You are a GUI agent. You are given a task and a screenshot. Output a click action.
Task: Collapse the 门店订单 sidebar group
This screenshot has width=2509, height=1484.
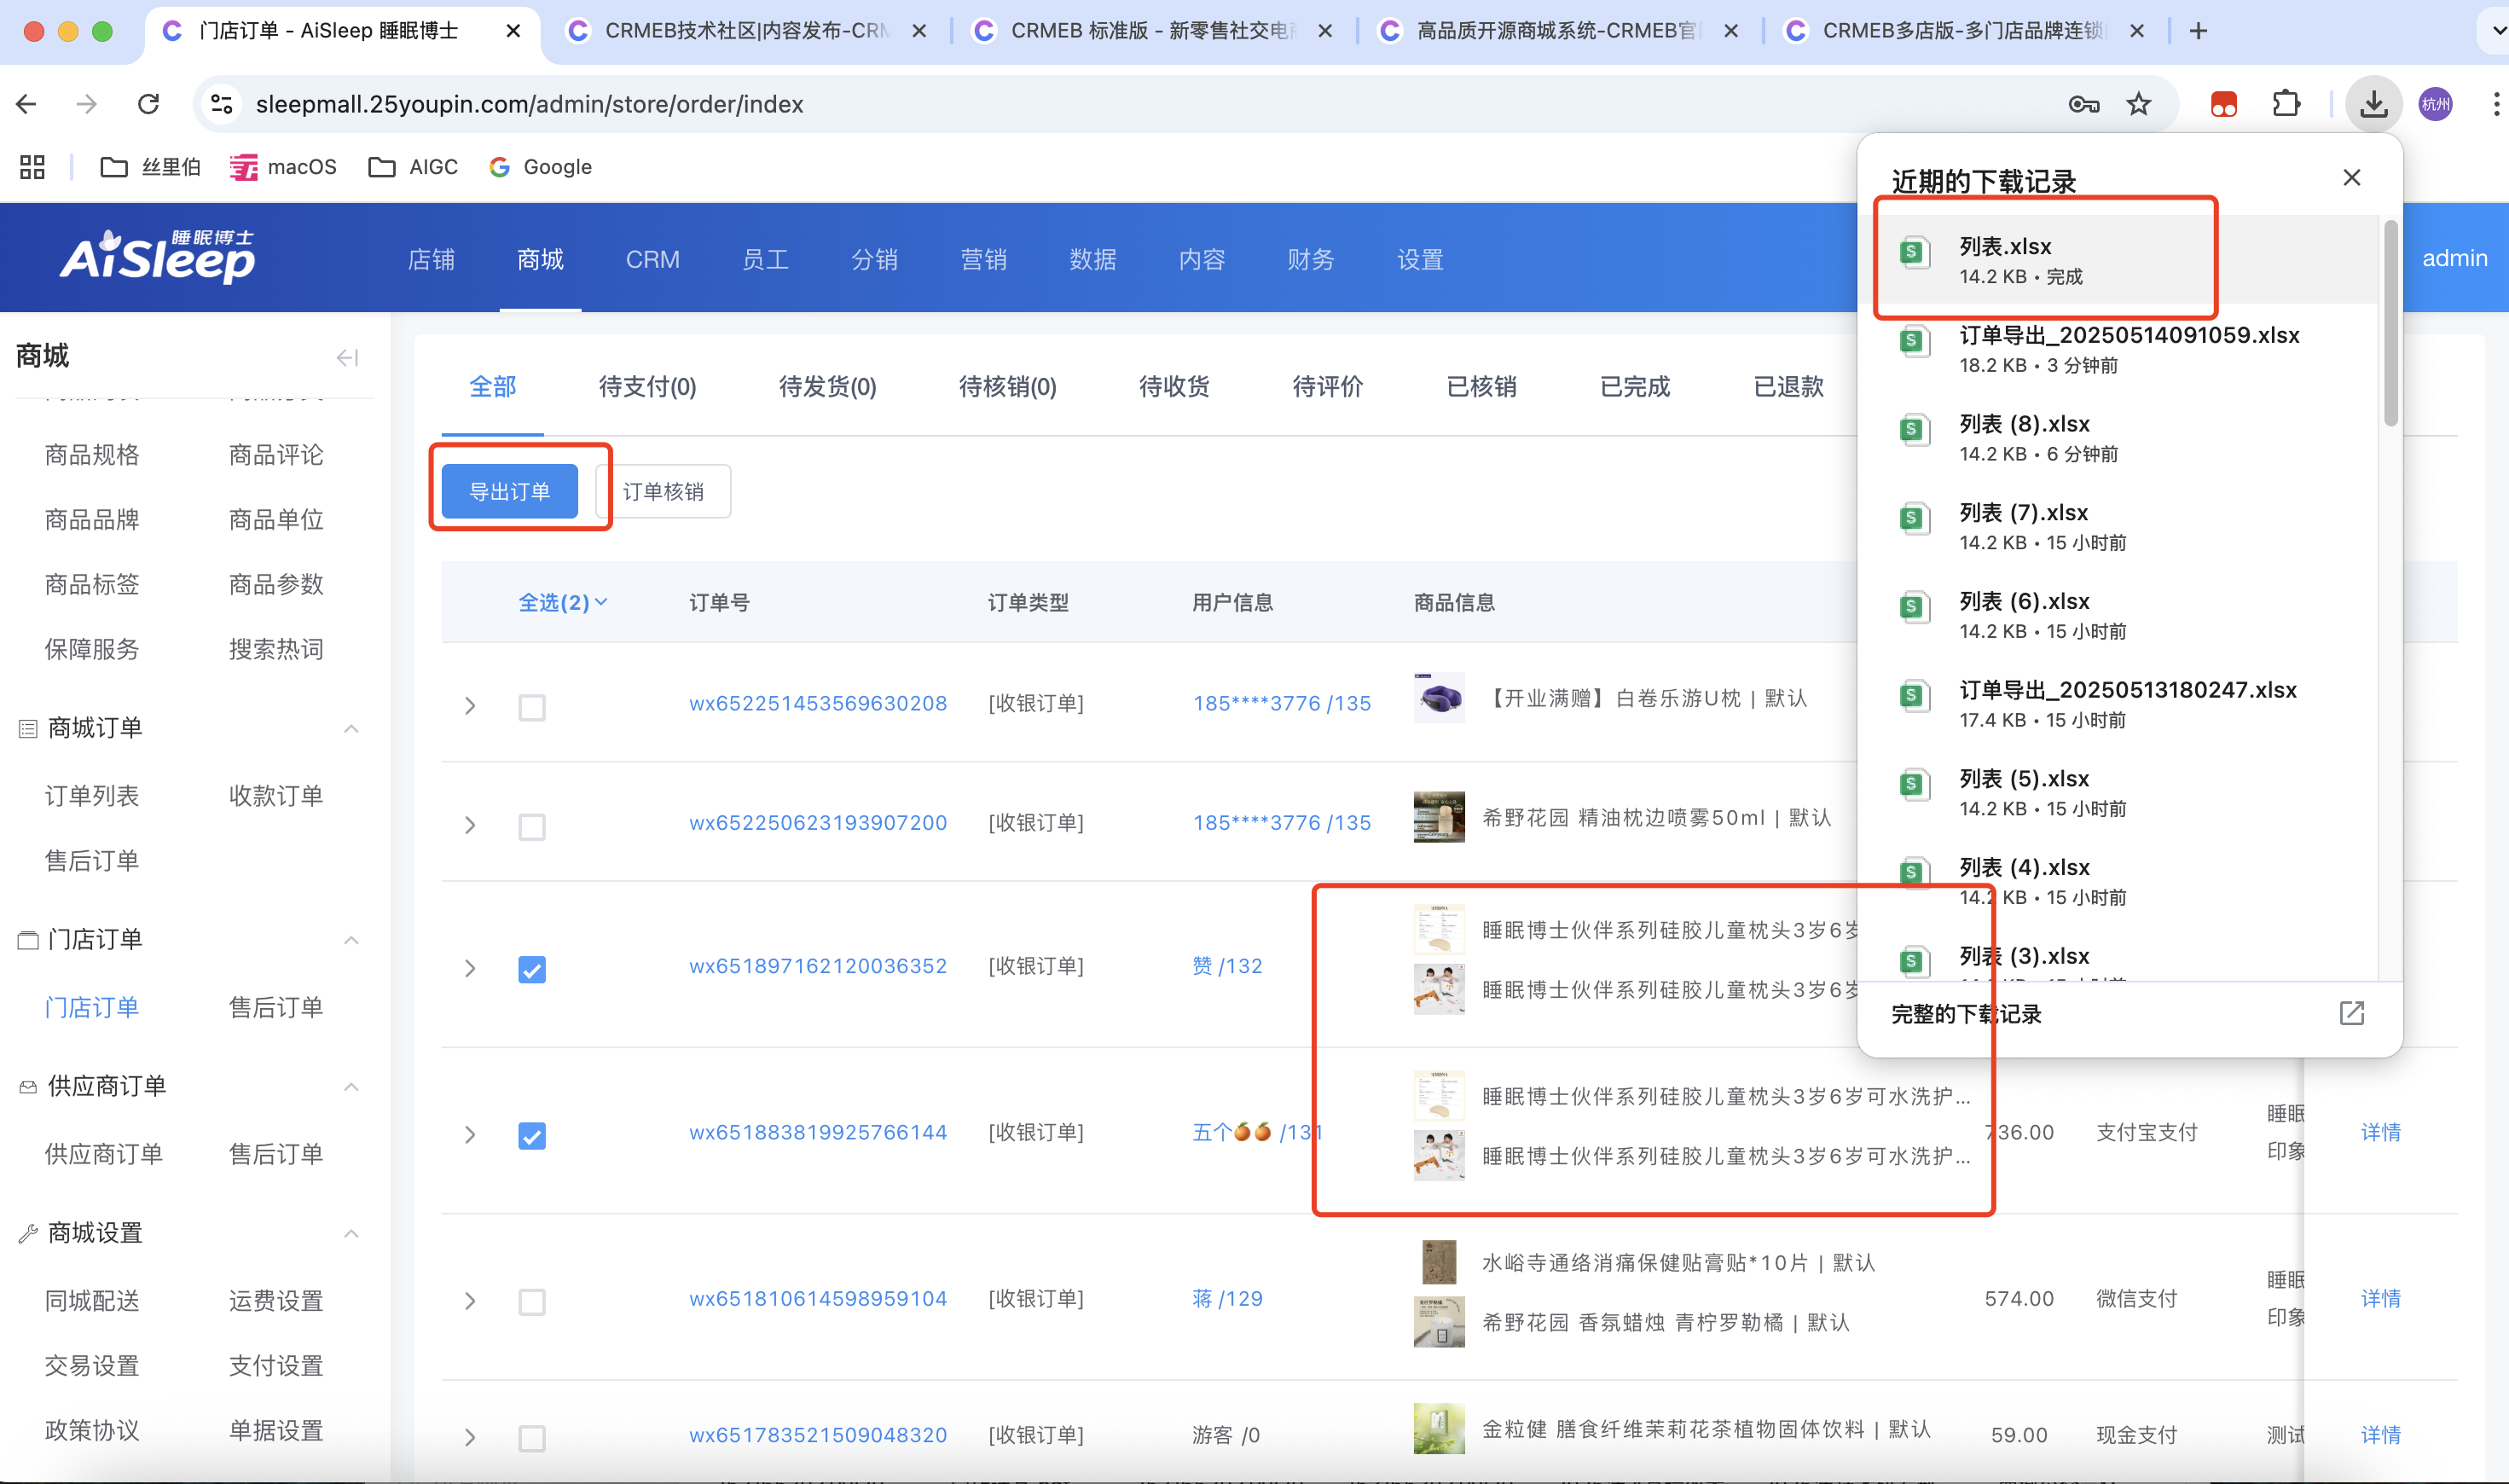(x=351, y=940)
